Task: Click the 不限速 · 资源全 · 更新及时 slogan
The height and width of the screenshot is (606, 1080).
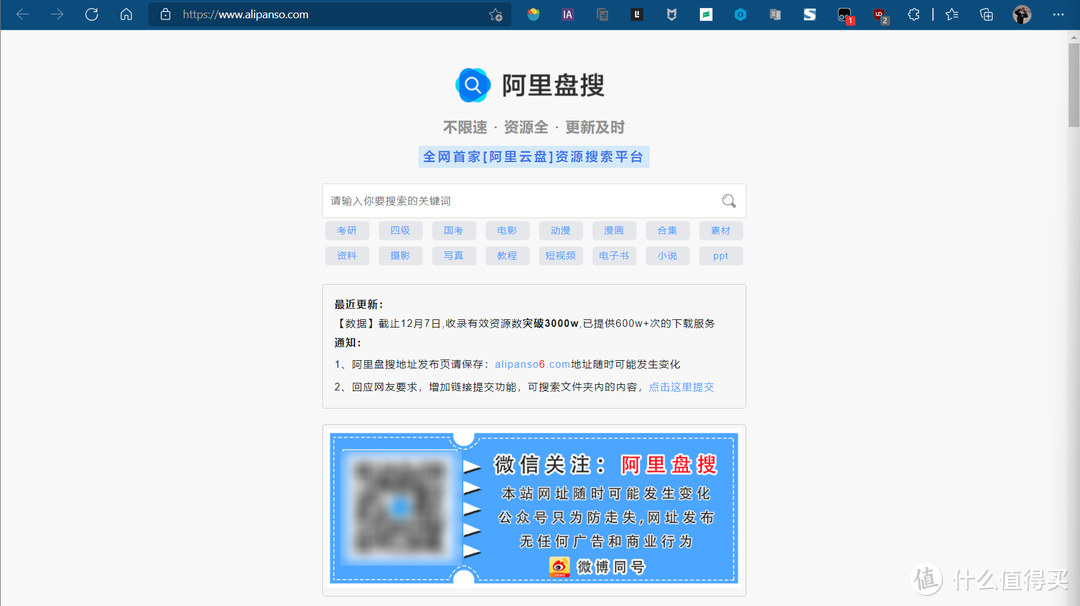Action: pos(533,127)
